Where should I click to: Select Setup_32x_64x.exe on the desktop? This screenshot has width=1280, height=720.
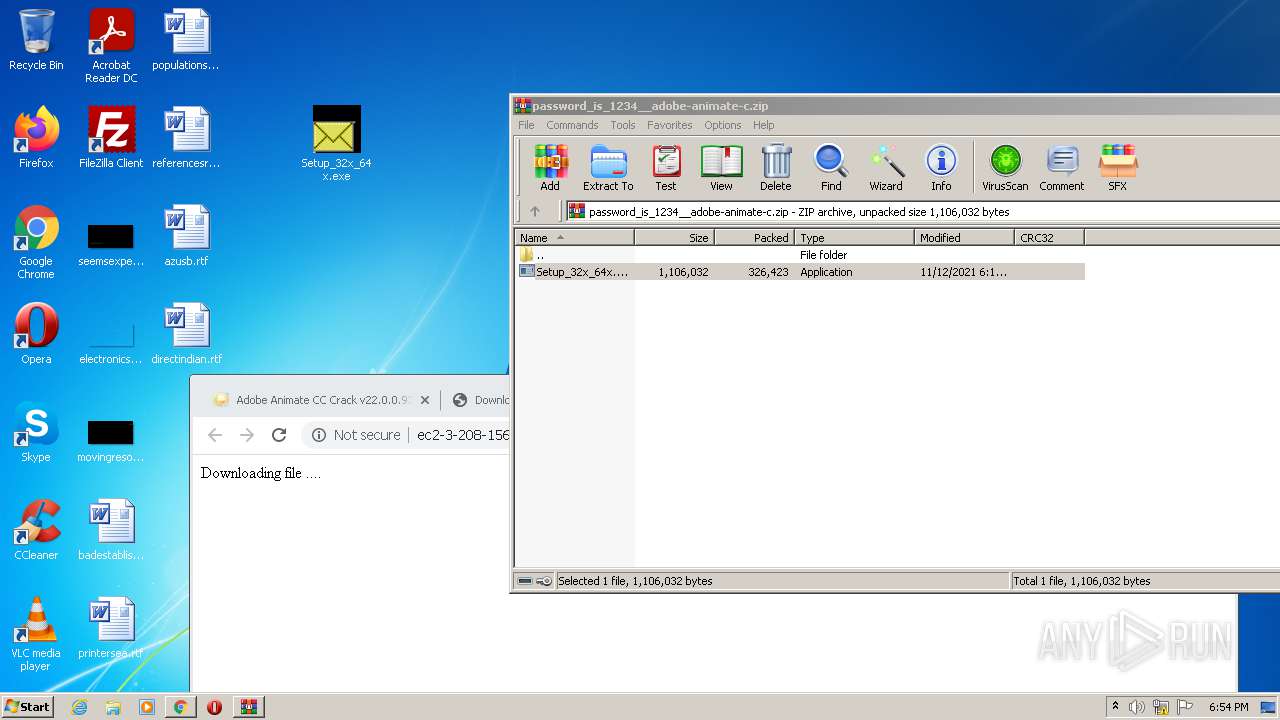[336, 144]
